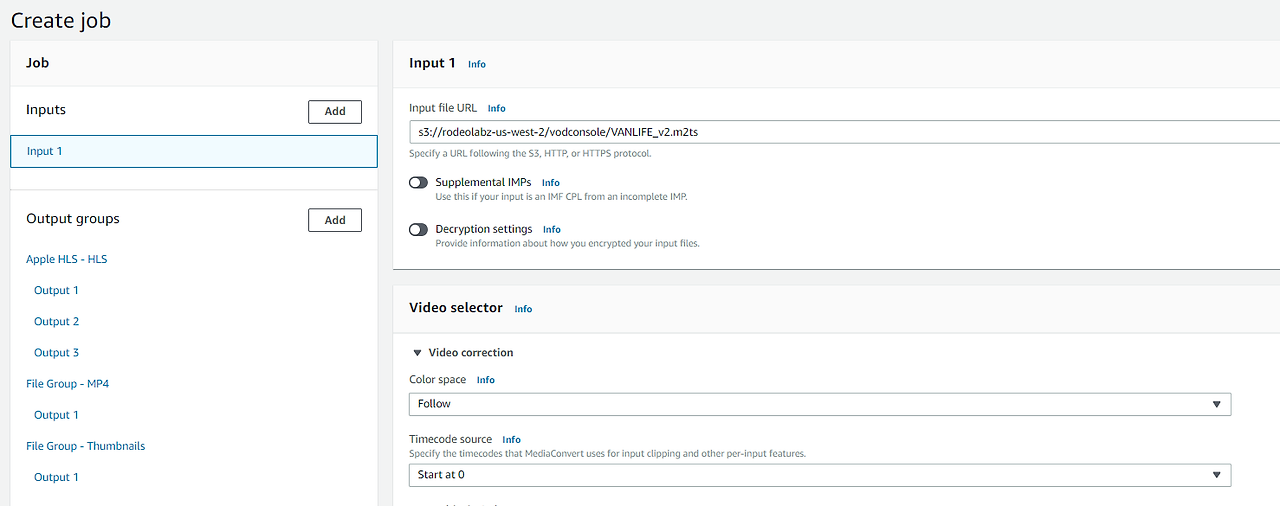Image resolution: width=1280 pixels, height=506 pixels.
Task: Click Info link next to Timecode source
Action: click(x=511, y=440)
